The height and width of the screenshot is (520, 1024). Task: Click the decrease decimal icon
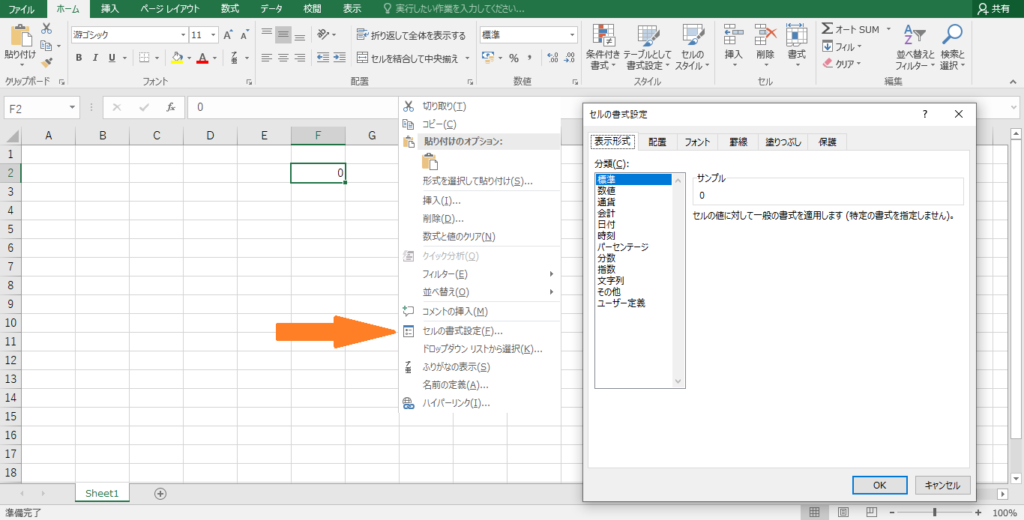tap(570, 58)
